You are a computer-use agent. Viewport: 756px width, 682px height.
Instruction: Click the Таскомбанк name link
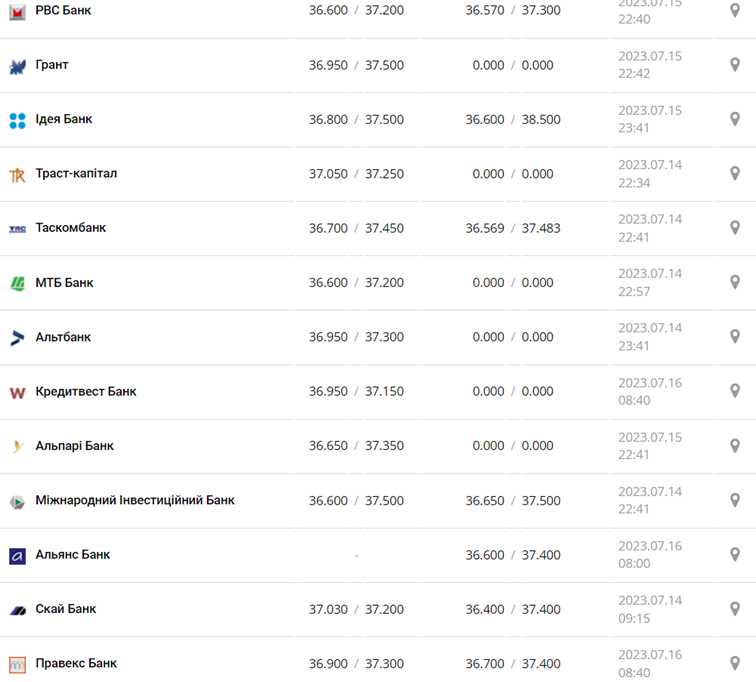[x=70, y=228]
